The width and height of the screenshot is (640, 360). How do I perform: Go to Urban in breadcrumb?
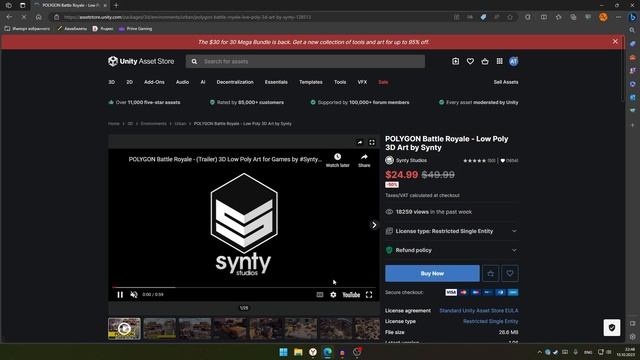(x=180, y=124)
